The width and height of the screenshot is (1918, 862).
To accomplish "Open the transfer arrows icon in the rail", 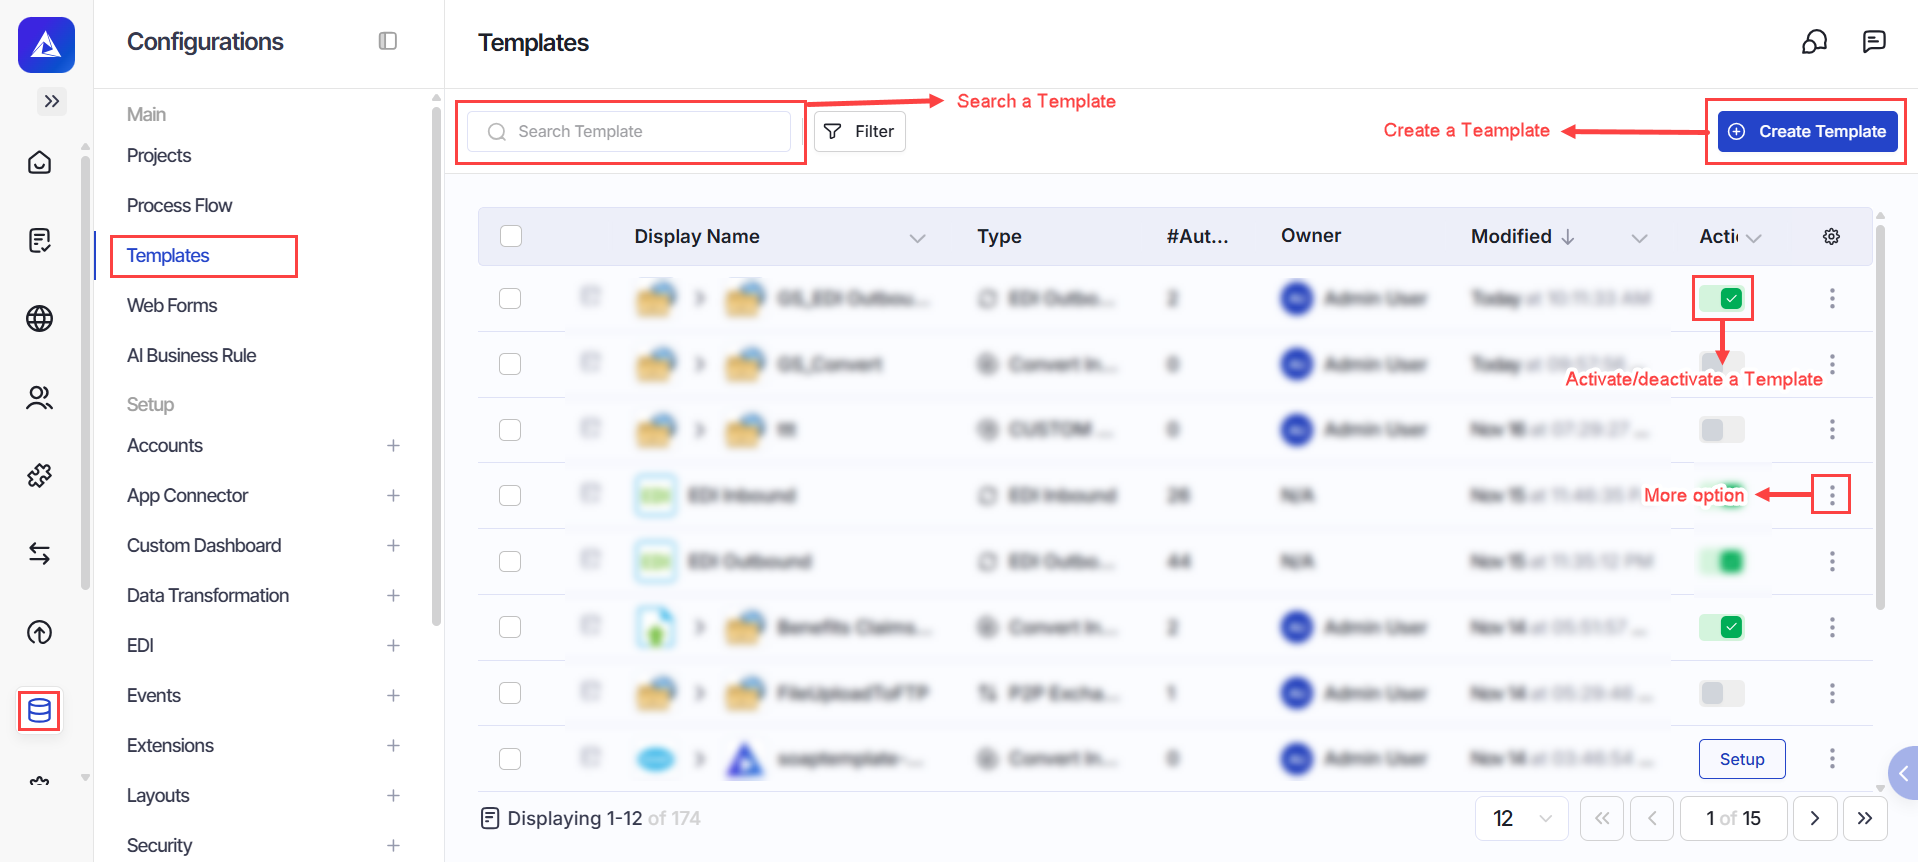I will [x=40, y=553].
